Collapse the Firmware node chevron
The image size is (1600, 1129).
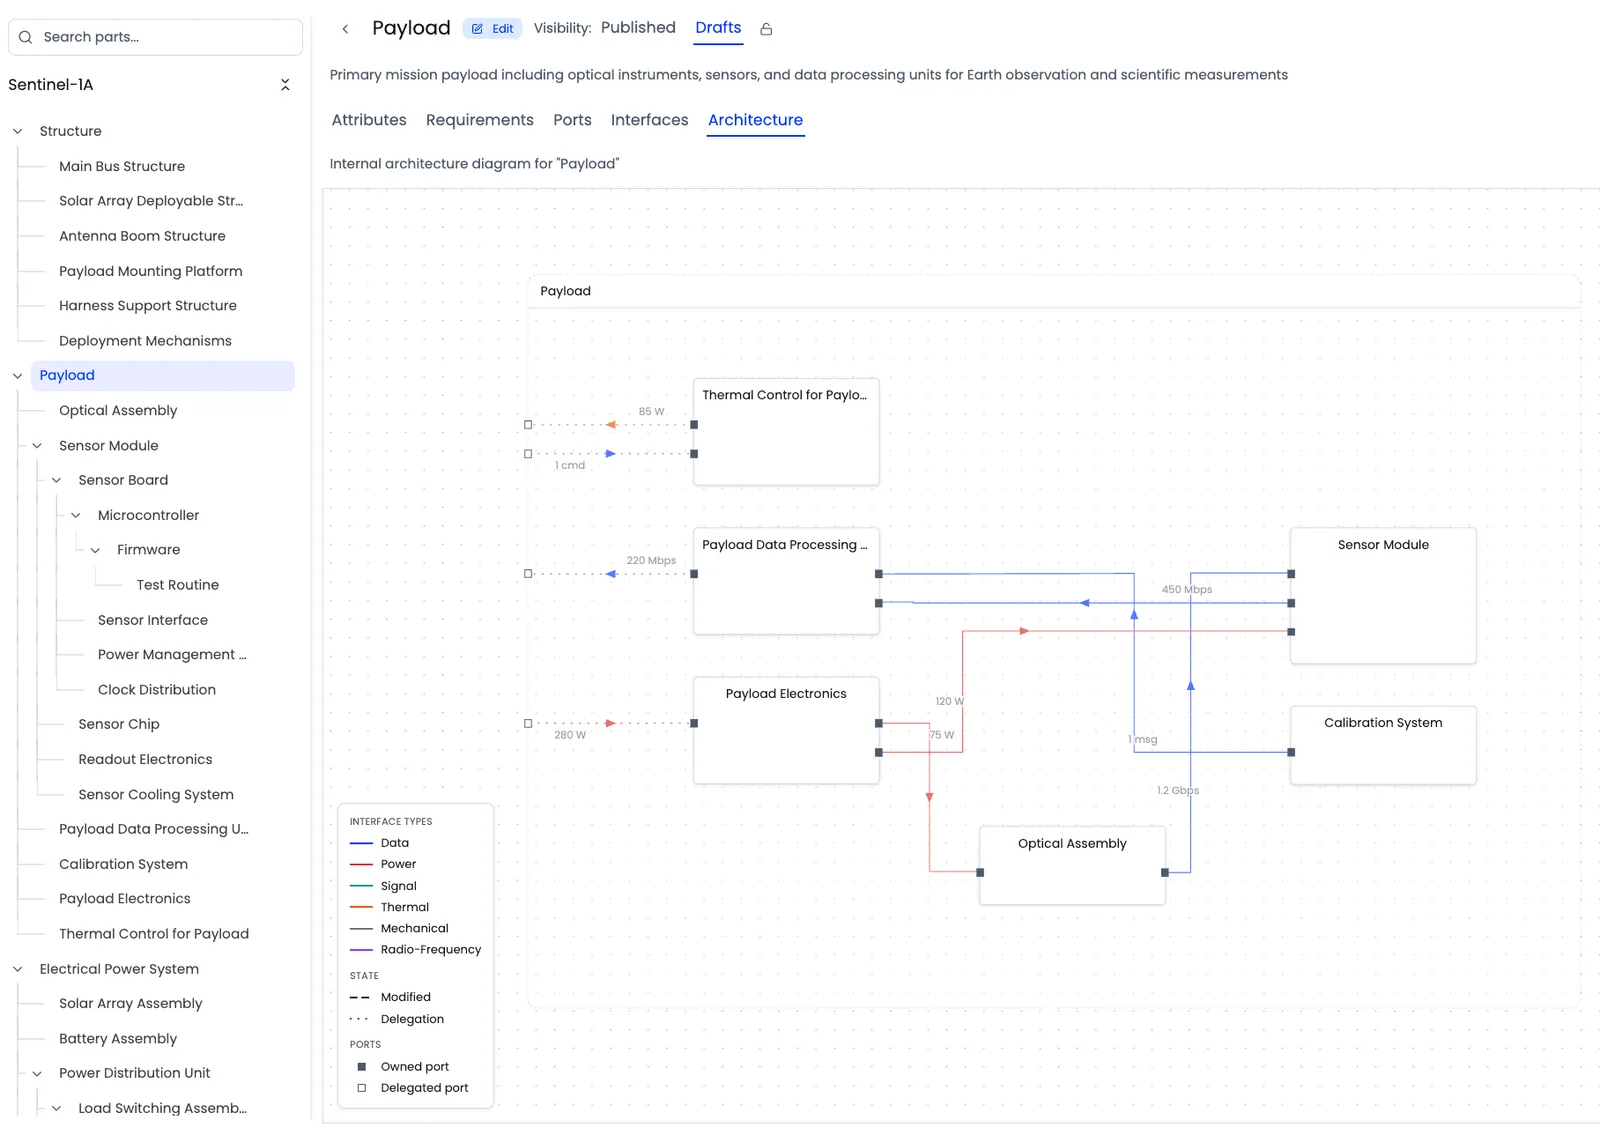95,550
